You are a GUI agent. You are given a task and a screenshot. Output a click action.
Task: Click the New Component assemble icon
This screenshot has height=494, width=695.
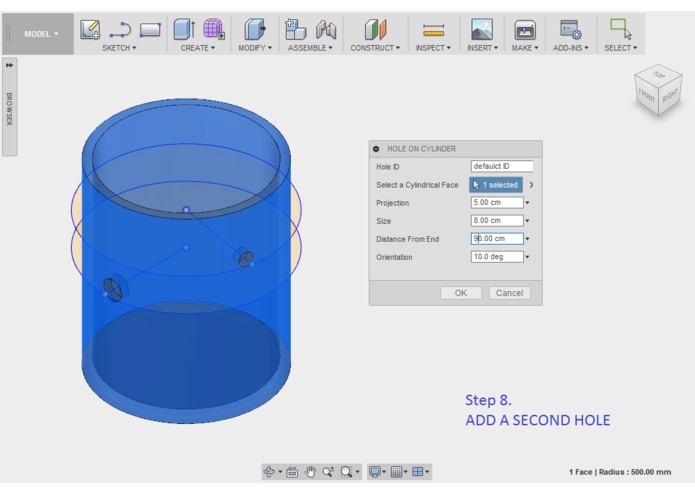[x=295, y=29]
